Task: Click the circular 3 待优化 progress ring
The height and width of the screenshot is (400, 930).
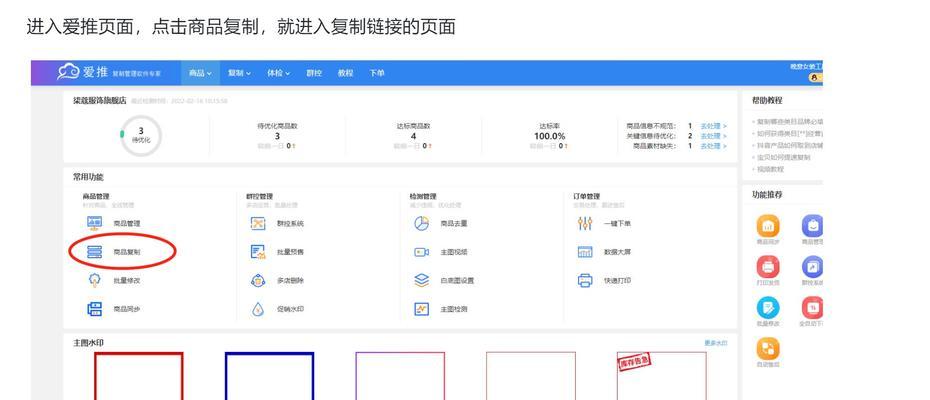Action: [141, 135]
